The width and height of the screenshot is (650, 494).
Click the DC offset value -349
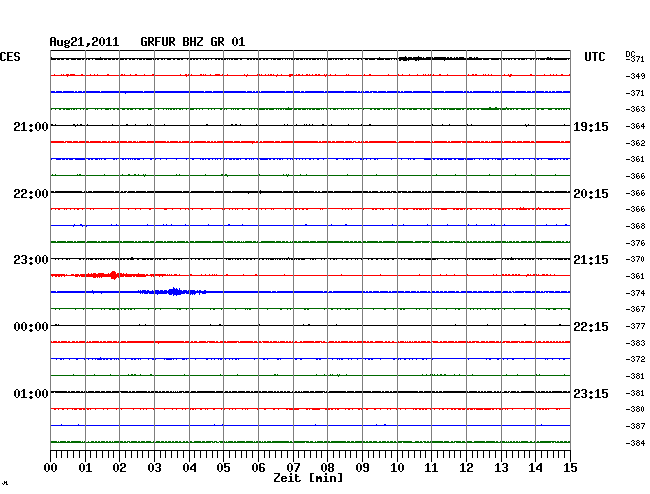coord(635,76)
